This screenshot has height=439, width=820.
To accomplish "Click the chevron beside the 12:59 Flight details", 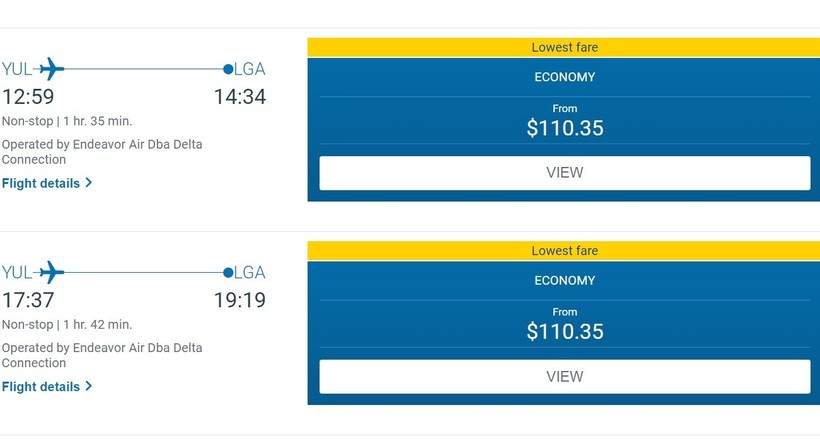I will tap(89, 183).
